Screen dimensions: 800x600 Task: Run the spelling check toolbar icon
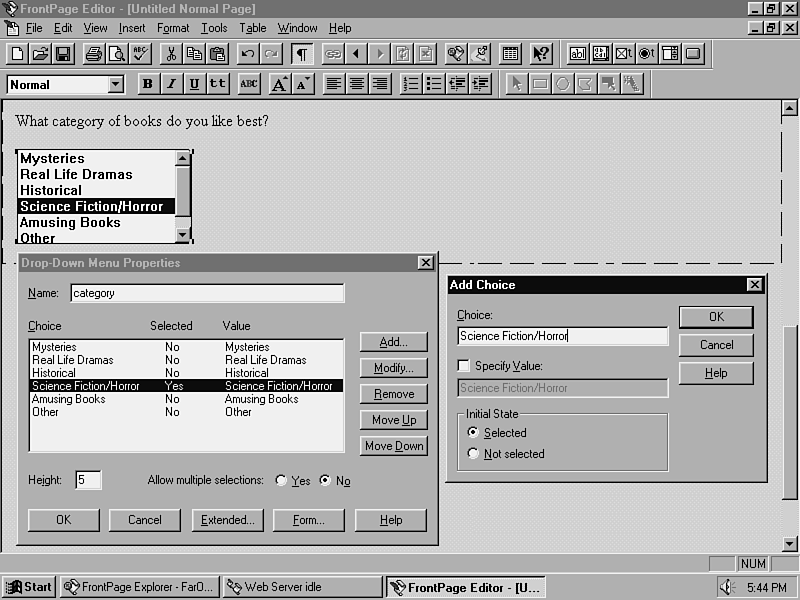pos(140,54)
